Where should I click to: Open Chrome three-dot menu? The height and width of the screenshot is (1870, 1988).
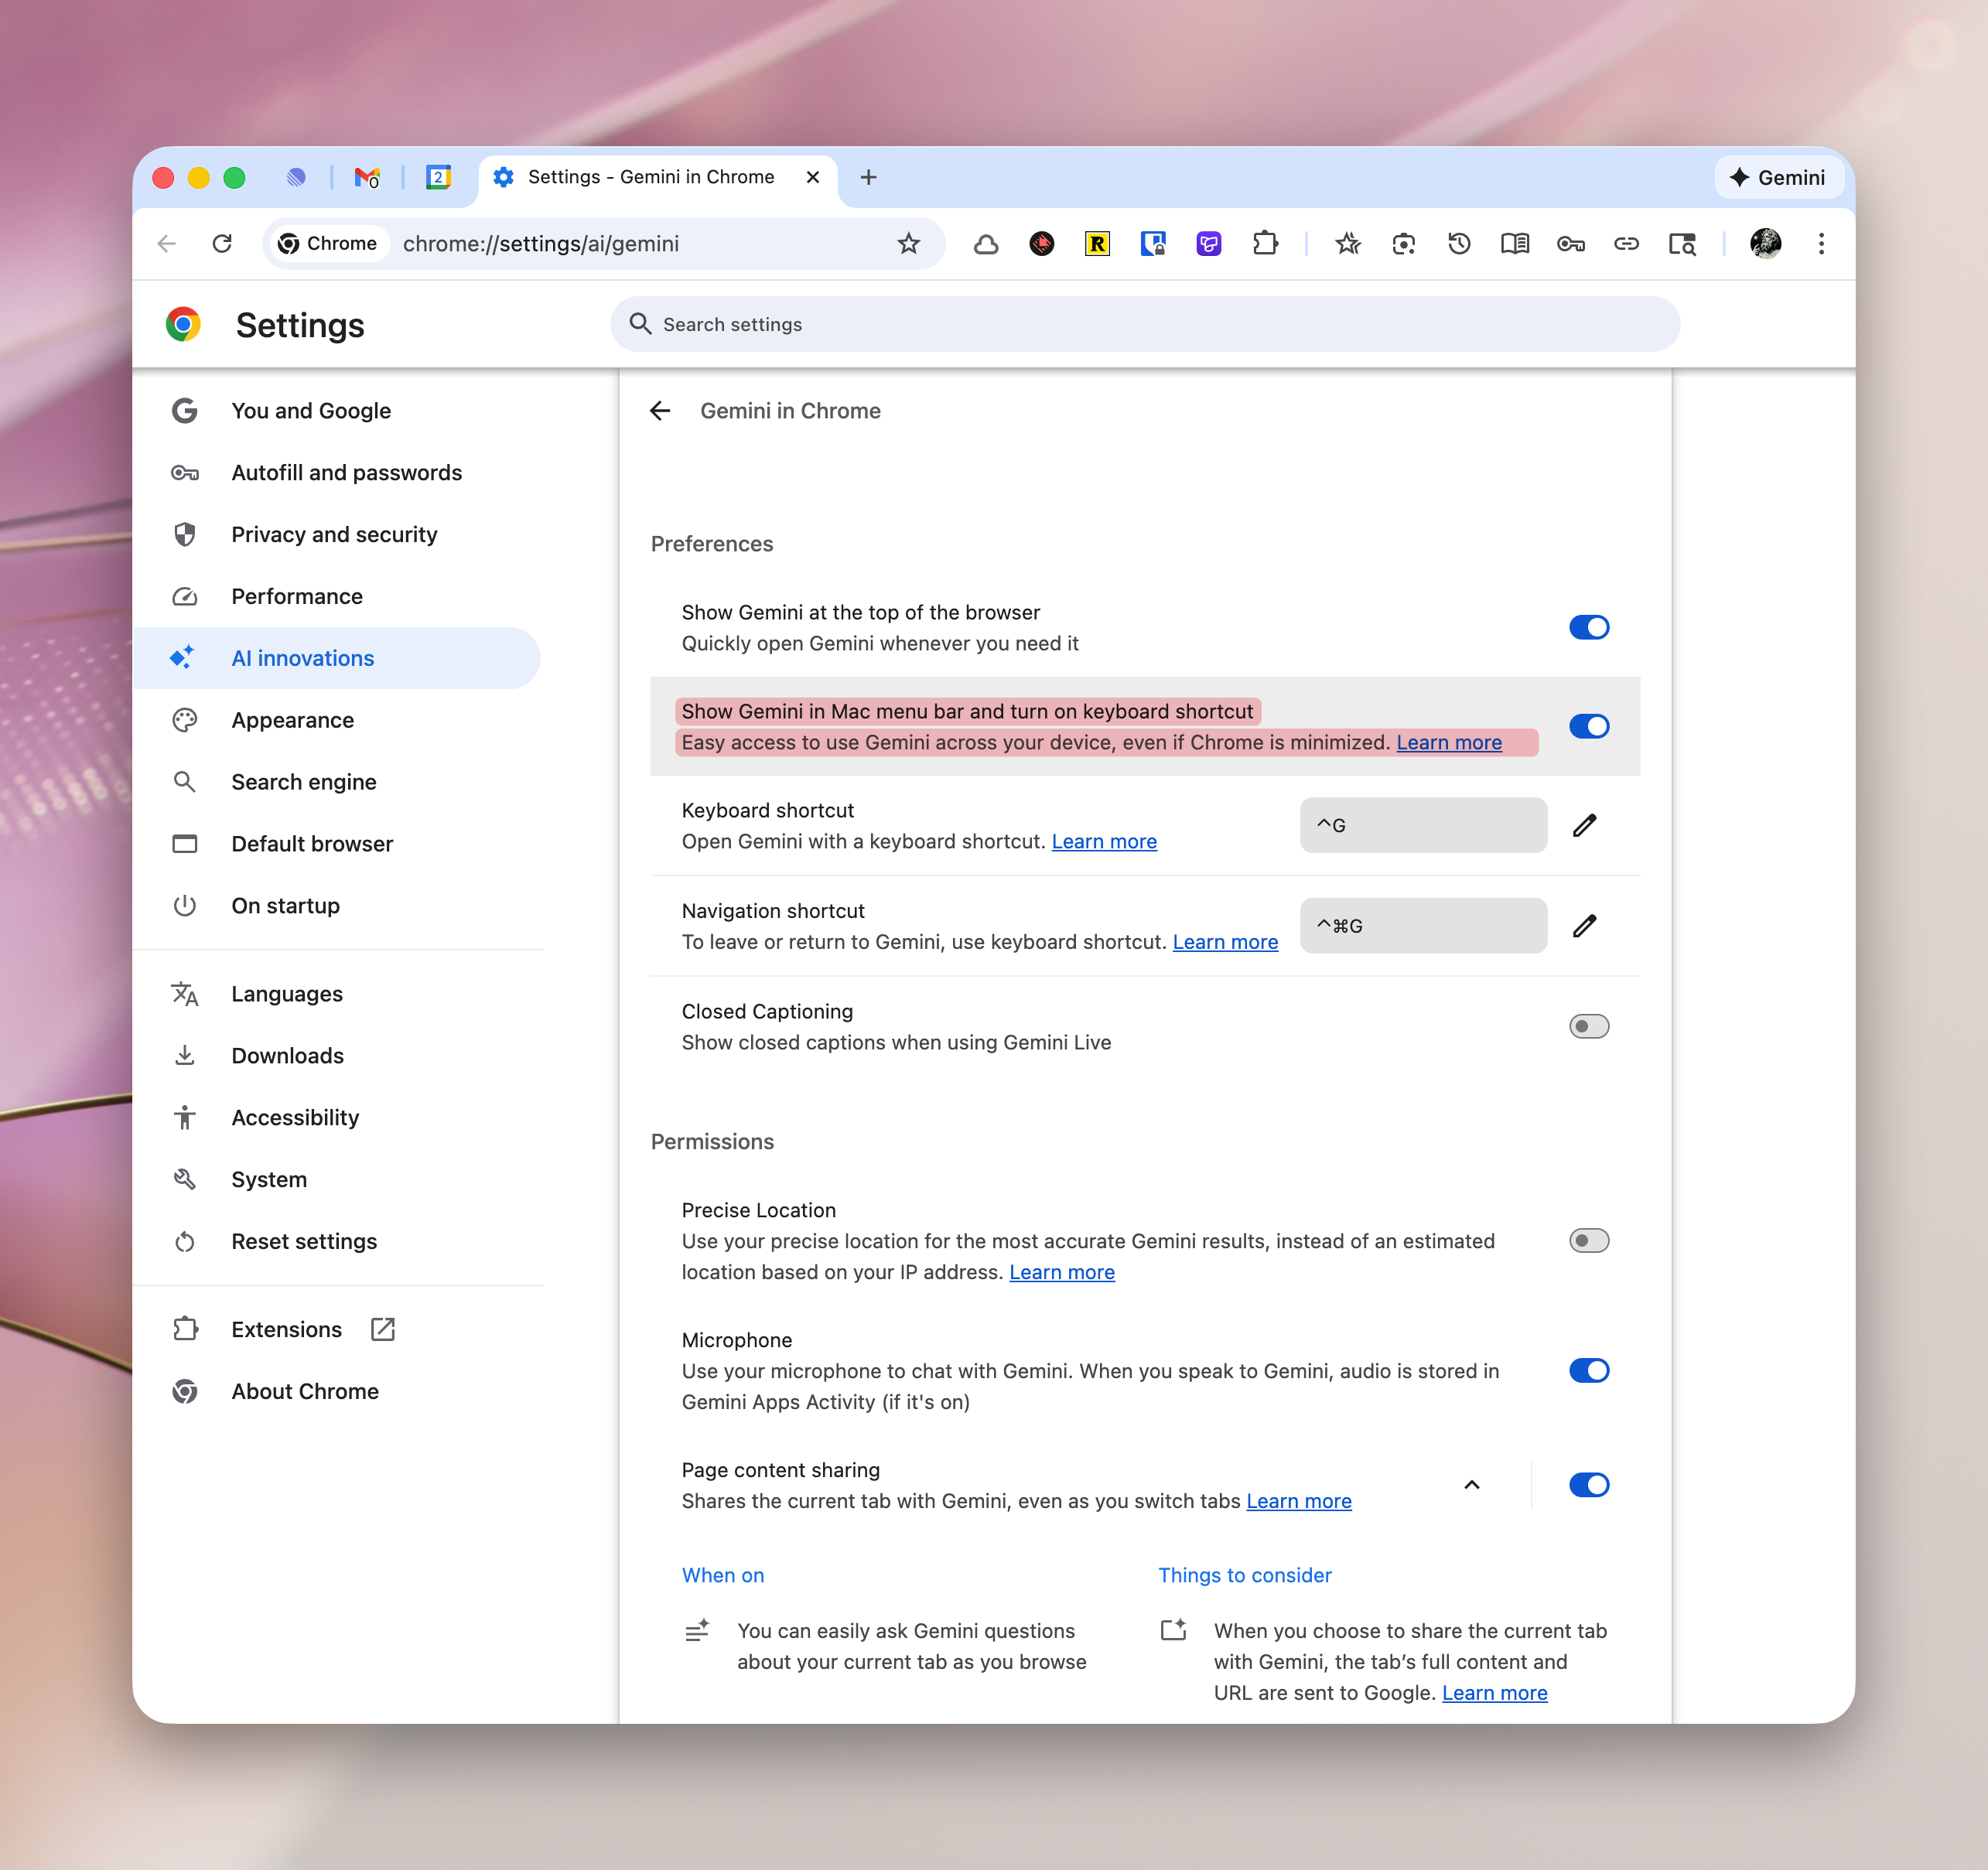click(x=1821, y=244)
